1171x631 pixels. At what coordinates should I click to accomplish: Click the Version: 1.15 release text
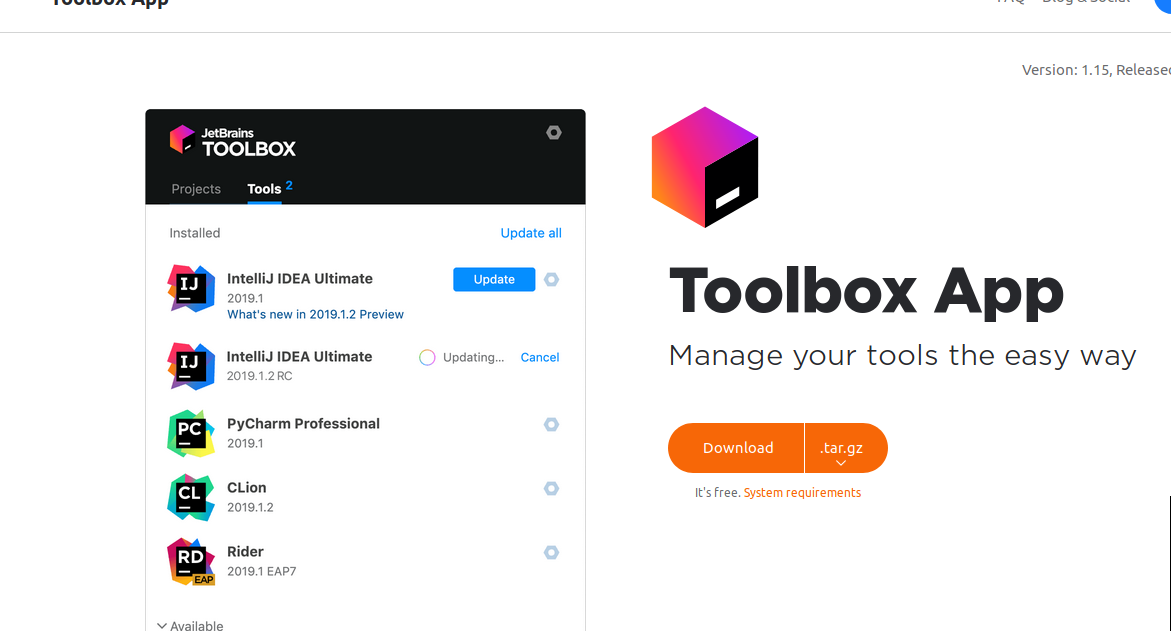pos(1096,70)
